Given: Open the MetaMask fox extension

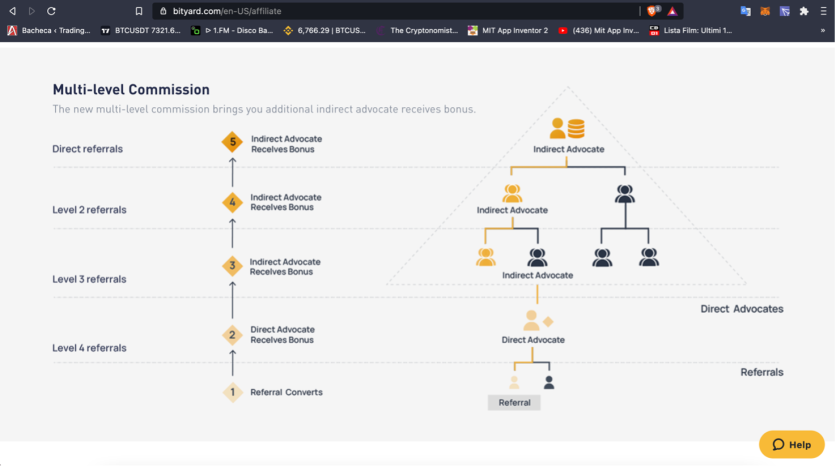Looking at the screenshot, I should tap(765, 11).
